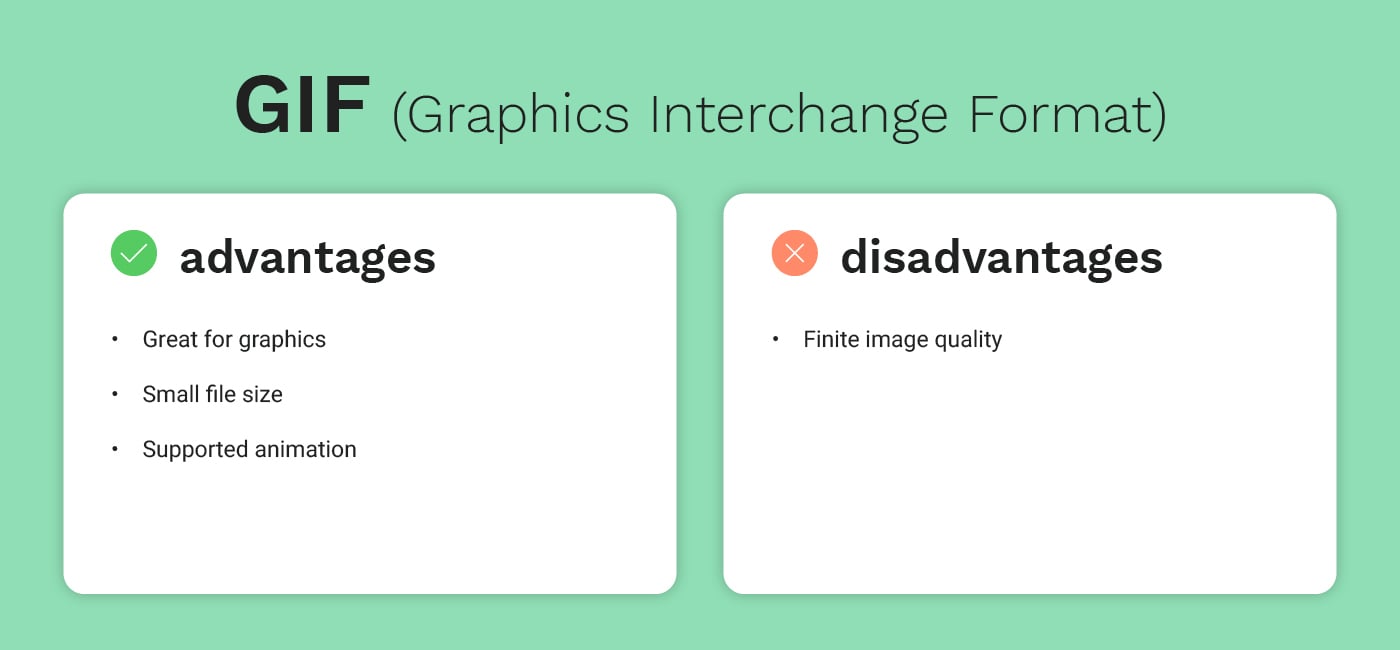
Task: Click the word 'Interchange' in the title
Action: 798,115
